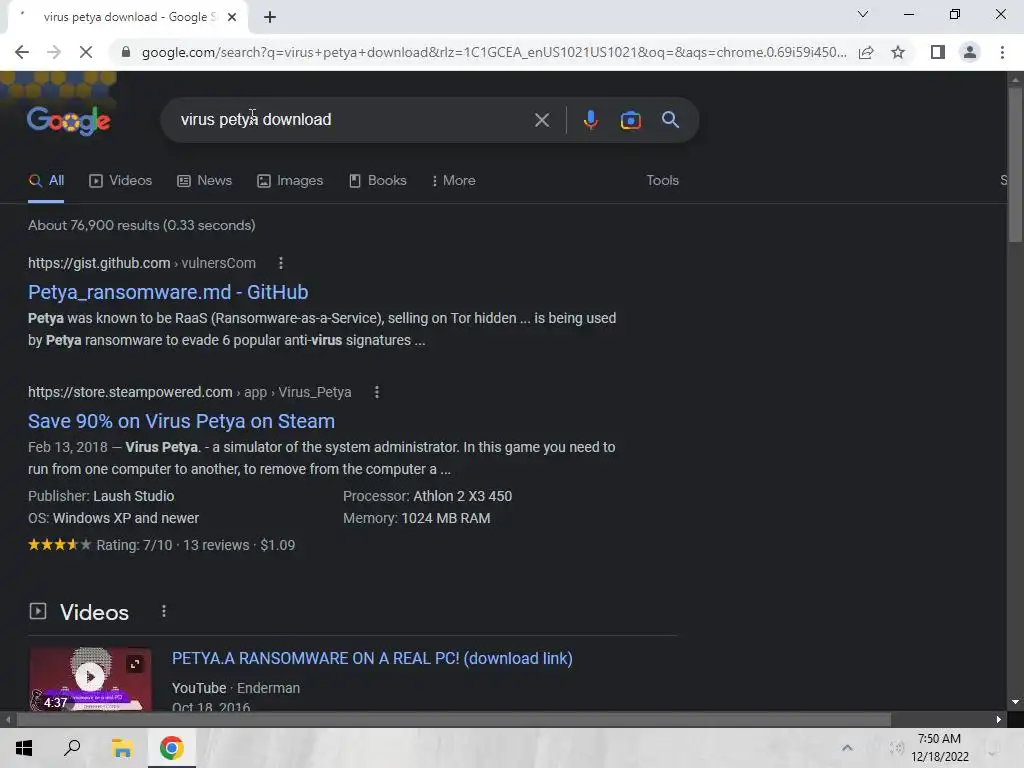
Task: Open Chrome three-dot menu
Action: (1002, 52)
